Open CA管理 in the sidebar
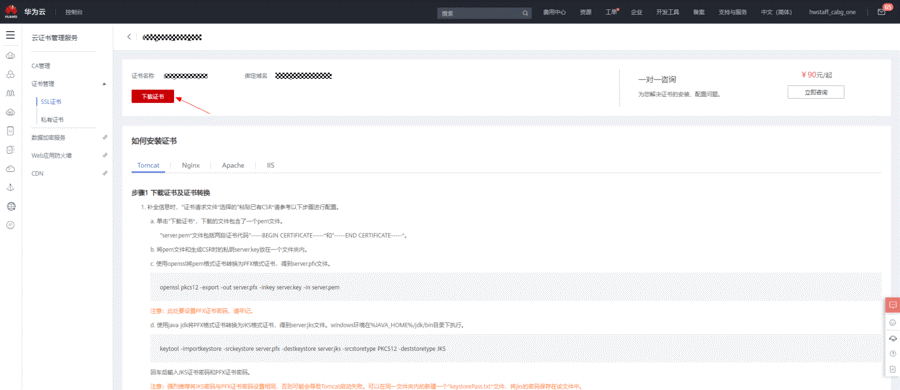This screenshot has width=900, height=390. point(41,66)
